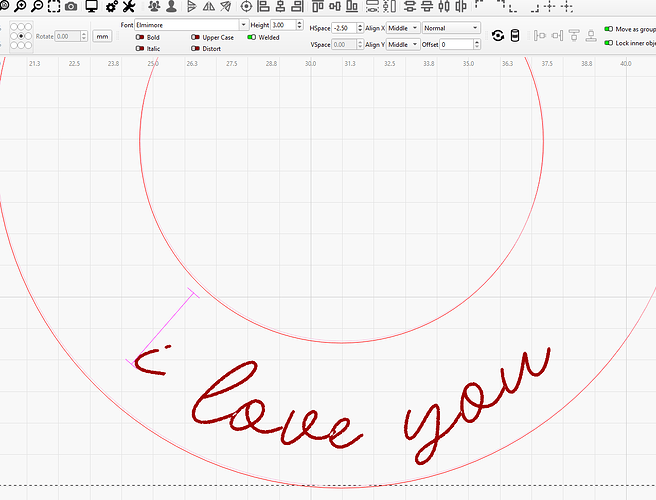Click the group objects people icon
The image size is (656, 500).
coord(153,6)
